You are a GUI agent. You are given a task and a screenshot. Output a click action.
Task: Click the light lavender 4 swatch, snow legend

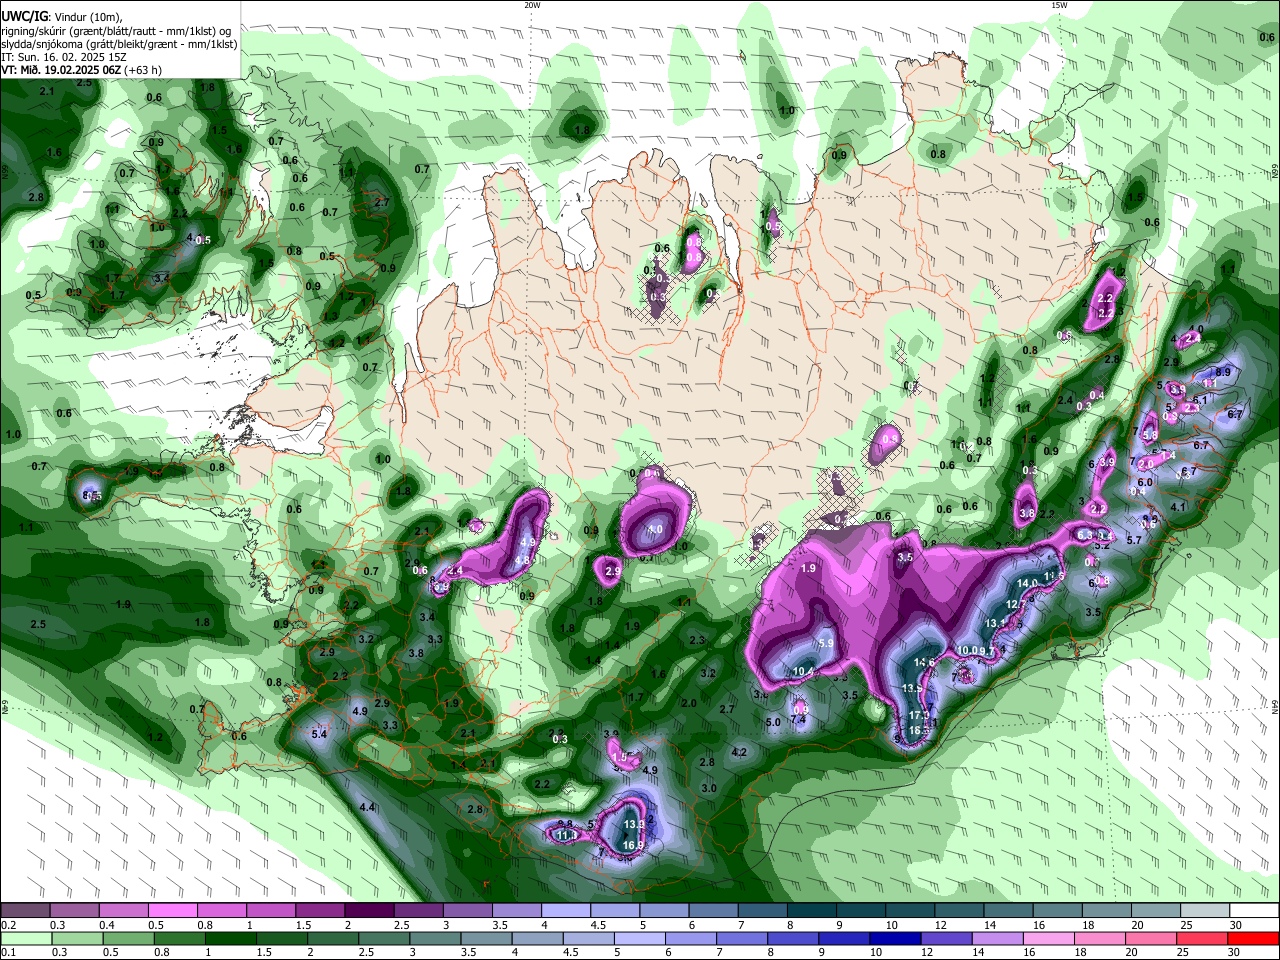(x=566, y=911)
